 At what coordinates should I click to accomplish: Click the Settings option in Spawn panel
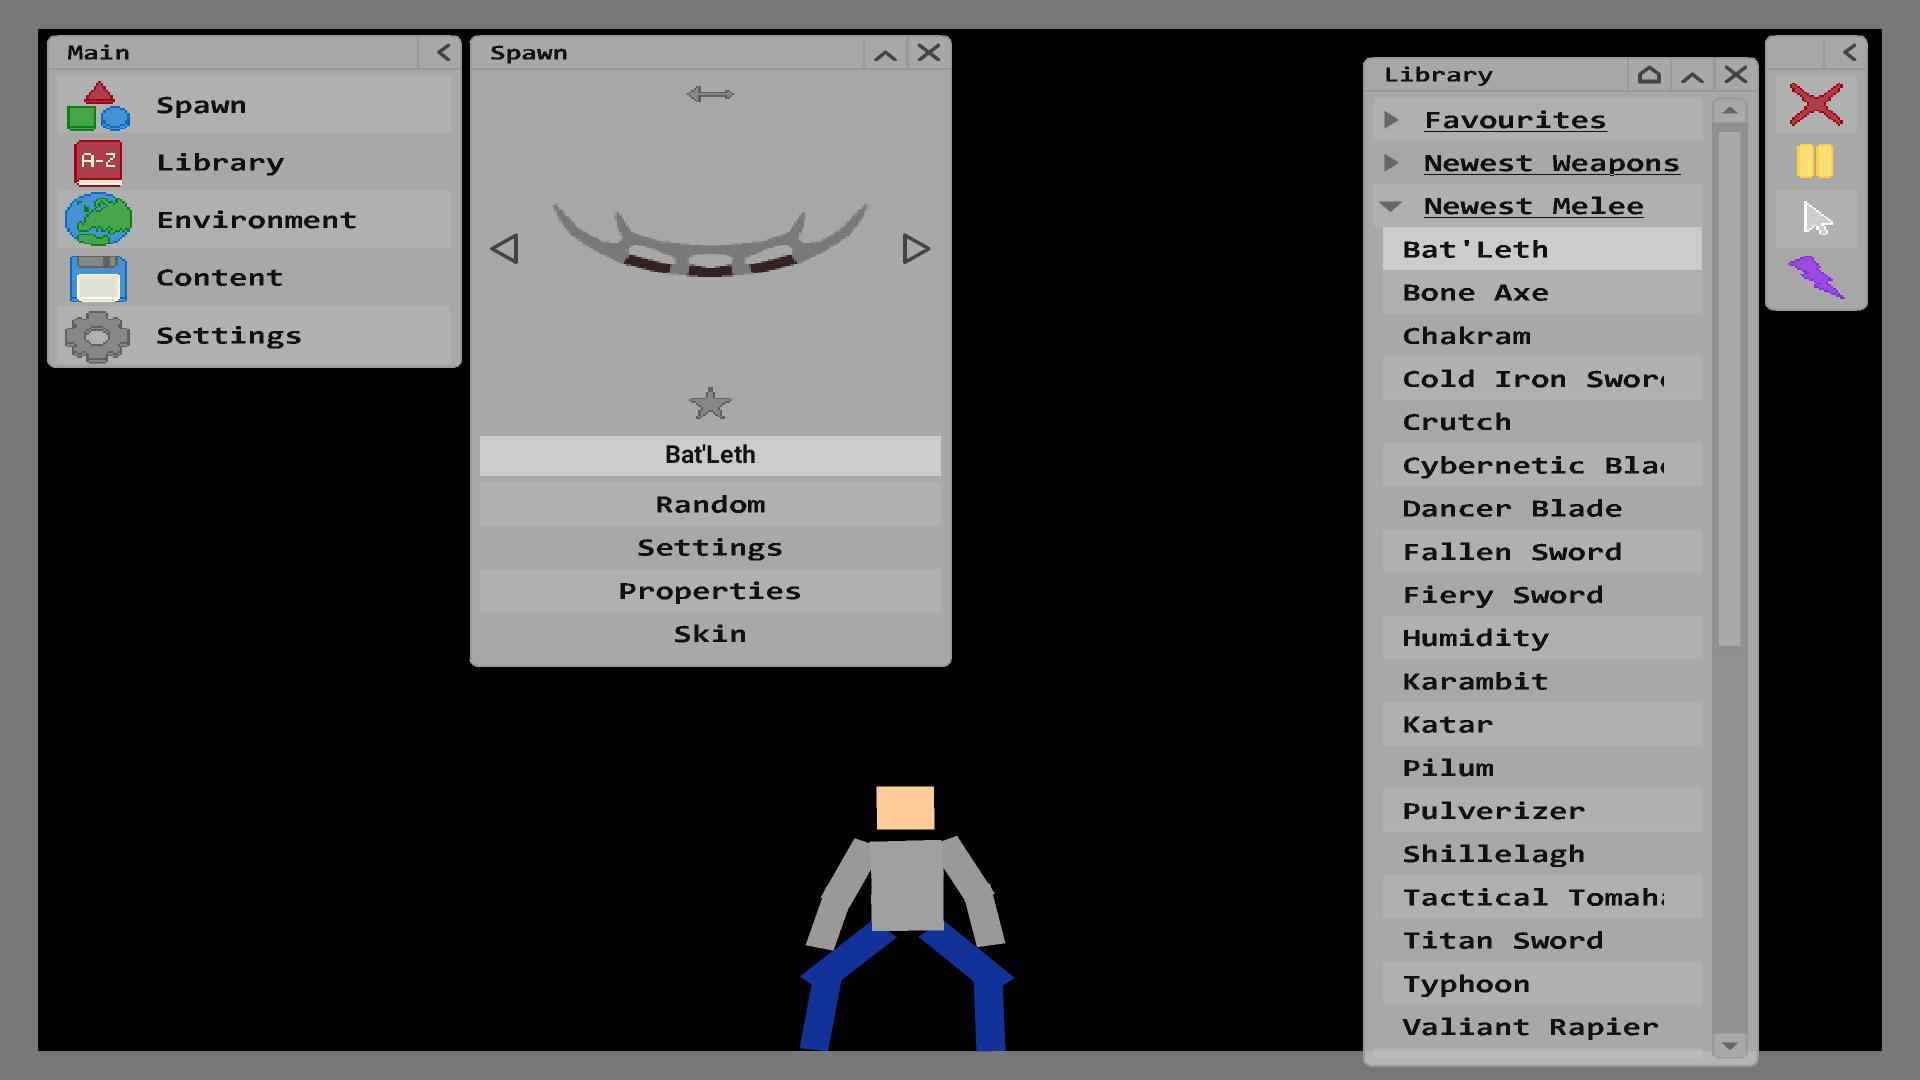pos(709,546)
